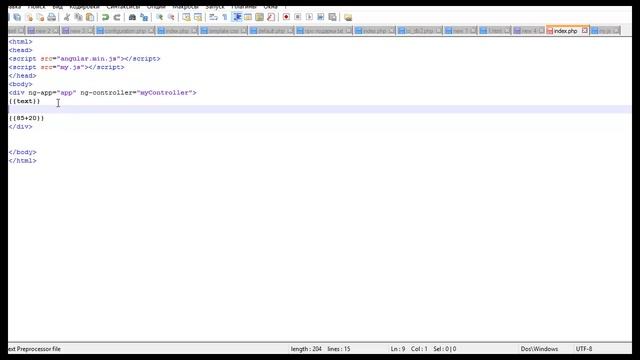Screen dimensions: 640x360
Task: Click the </div> closing tag
Action: [20, 127]
